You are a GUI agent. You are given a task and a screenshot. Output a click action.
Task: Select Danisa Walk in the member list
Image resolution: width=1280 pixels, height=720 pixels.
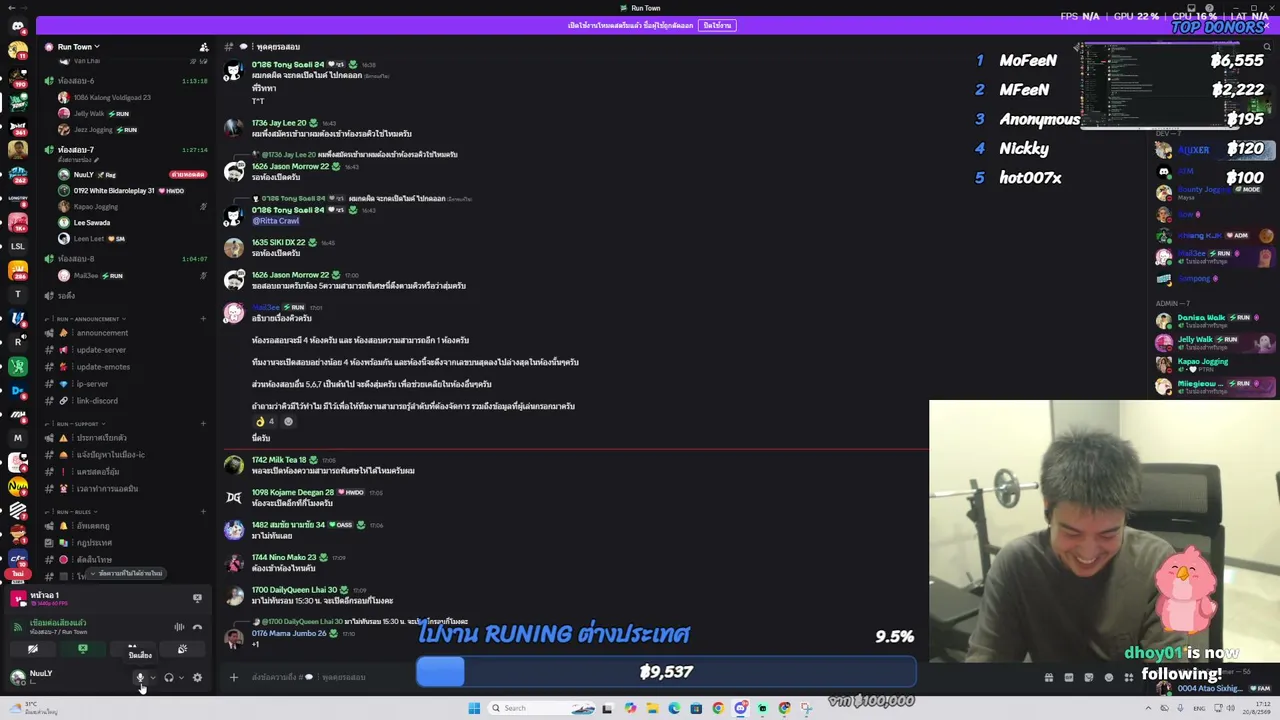[1201, 318]
